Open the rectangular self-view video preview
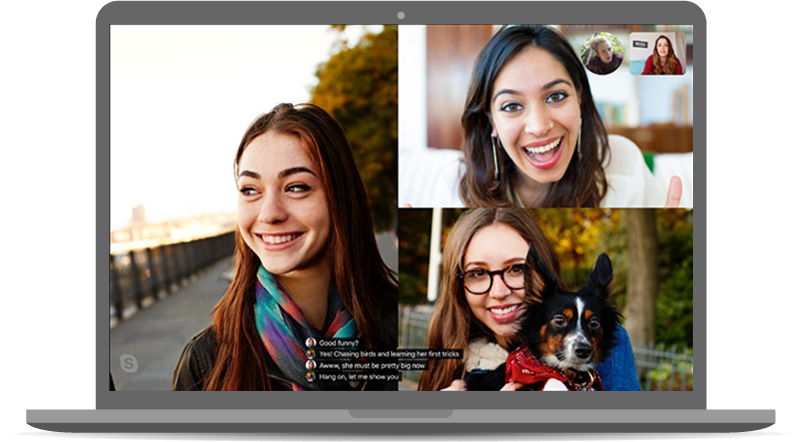 657,54
